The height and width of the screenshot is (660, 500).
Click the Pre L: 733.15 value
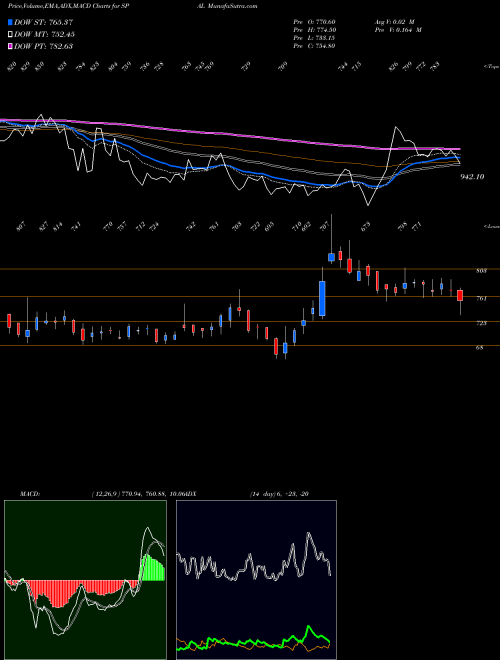314,38
